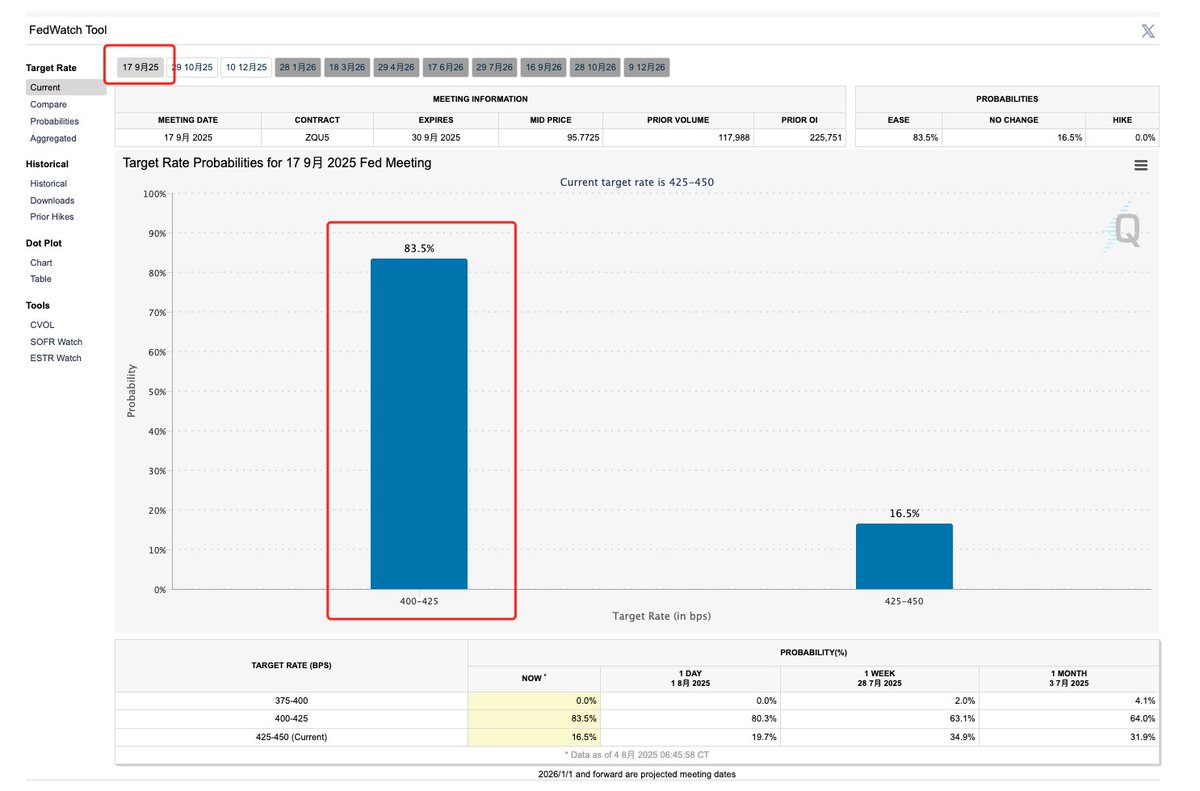This screenshot has height=791, width=1200.
Task: Open the Dot Plot Table link
Action: tap(41, 279)
